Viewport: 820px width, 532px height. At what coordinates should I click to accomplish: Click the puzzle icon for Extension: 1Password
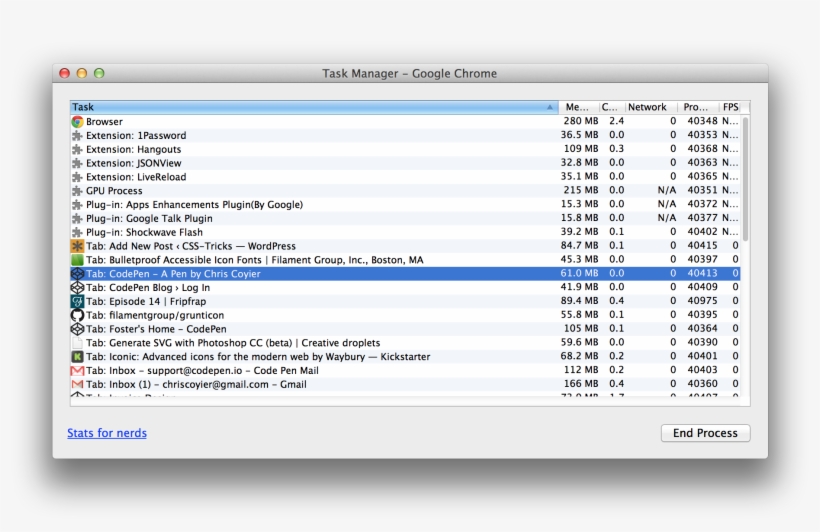pos(77,135)
